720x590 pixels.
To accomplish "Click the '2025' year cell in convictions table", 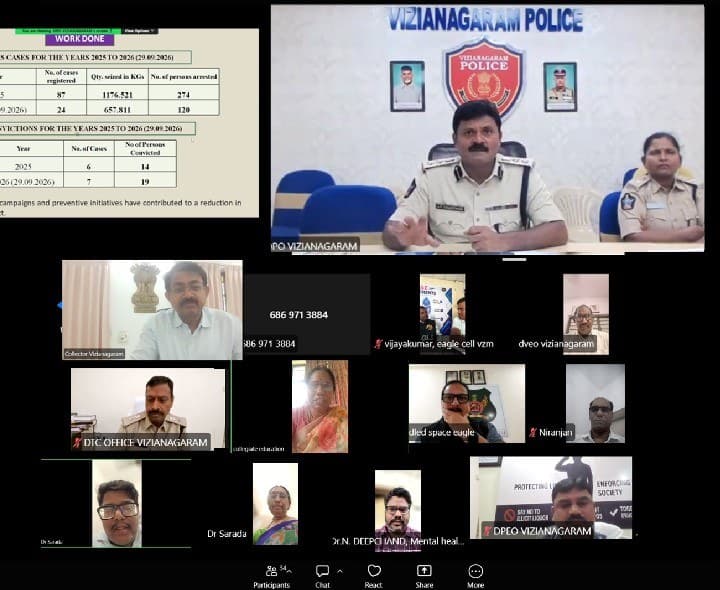I will click(x=23, y=166).
